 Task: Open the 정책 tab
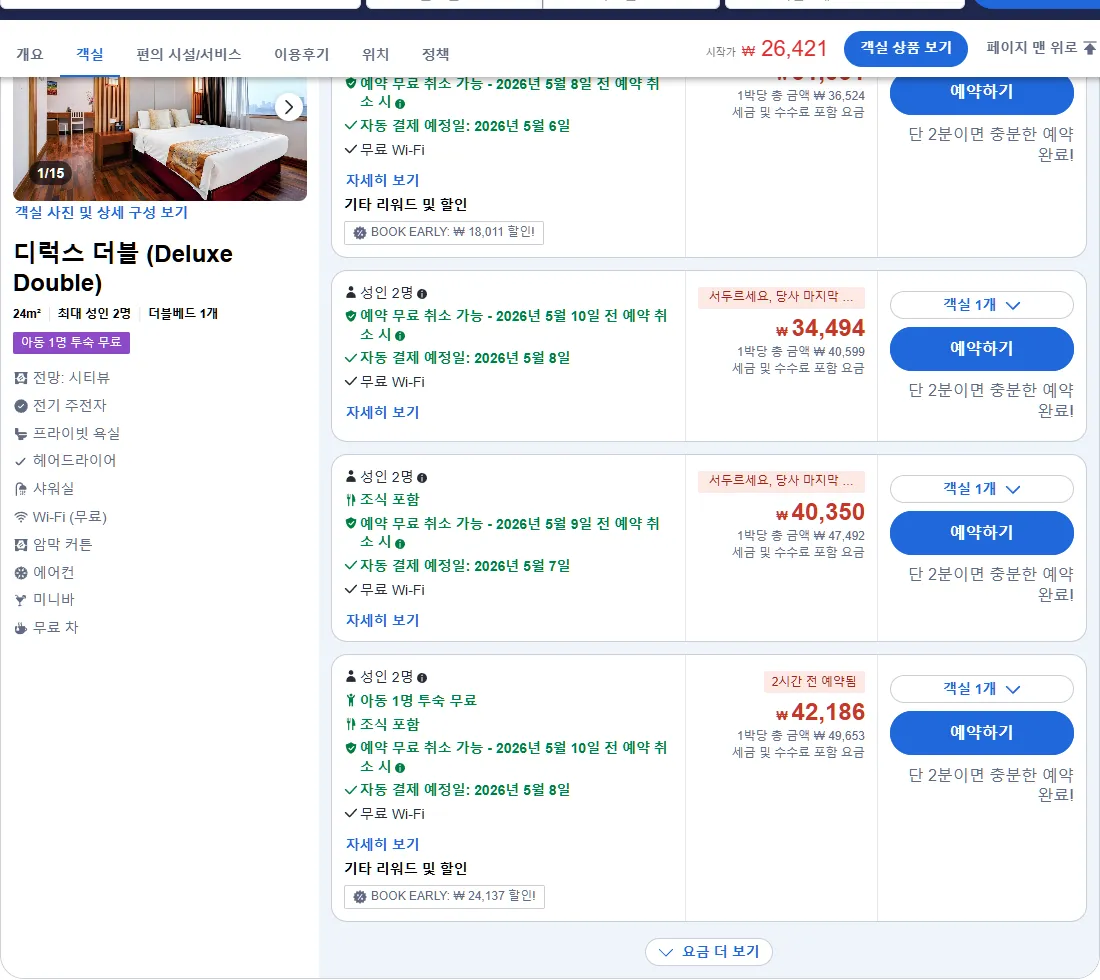tap(436, 54)
